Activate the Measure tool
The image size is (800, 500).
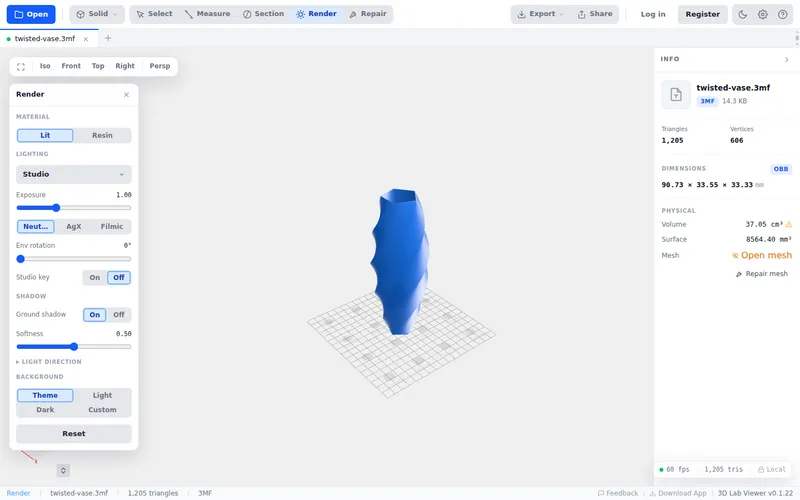(207, 14)
